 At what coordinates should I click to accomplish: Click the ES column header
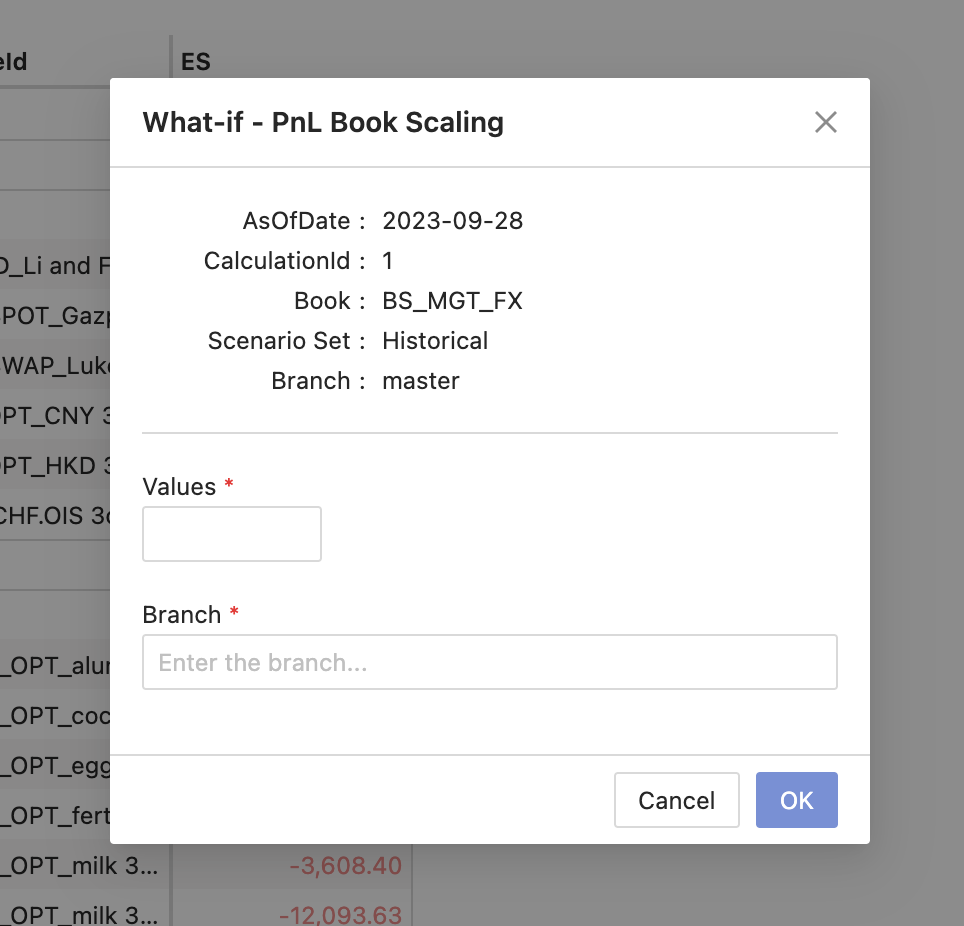pyautogui.click(x=194, y=62)
